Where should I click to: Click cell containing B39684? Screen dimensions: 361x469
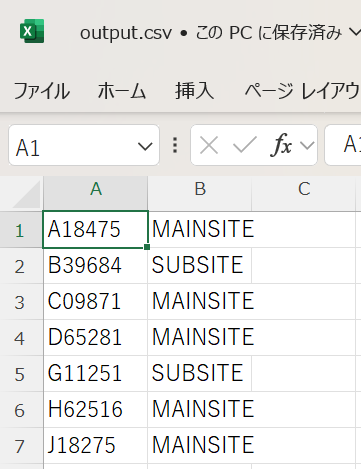96,266
